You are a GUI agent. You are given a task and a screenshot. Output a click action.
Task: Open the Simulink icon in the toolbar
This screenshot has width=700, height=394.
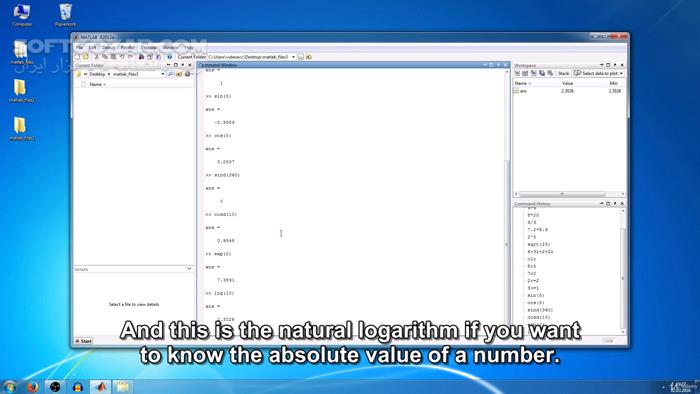click(142, 57)
